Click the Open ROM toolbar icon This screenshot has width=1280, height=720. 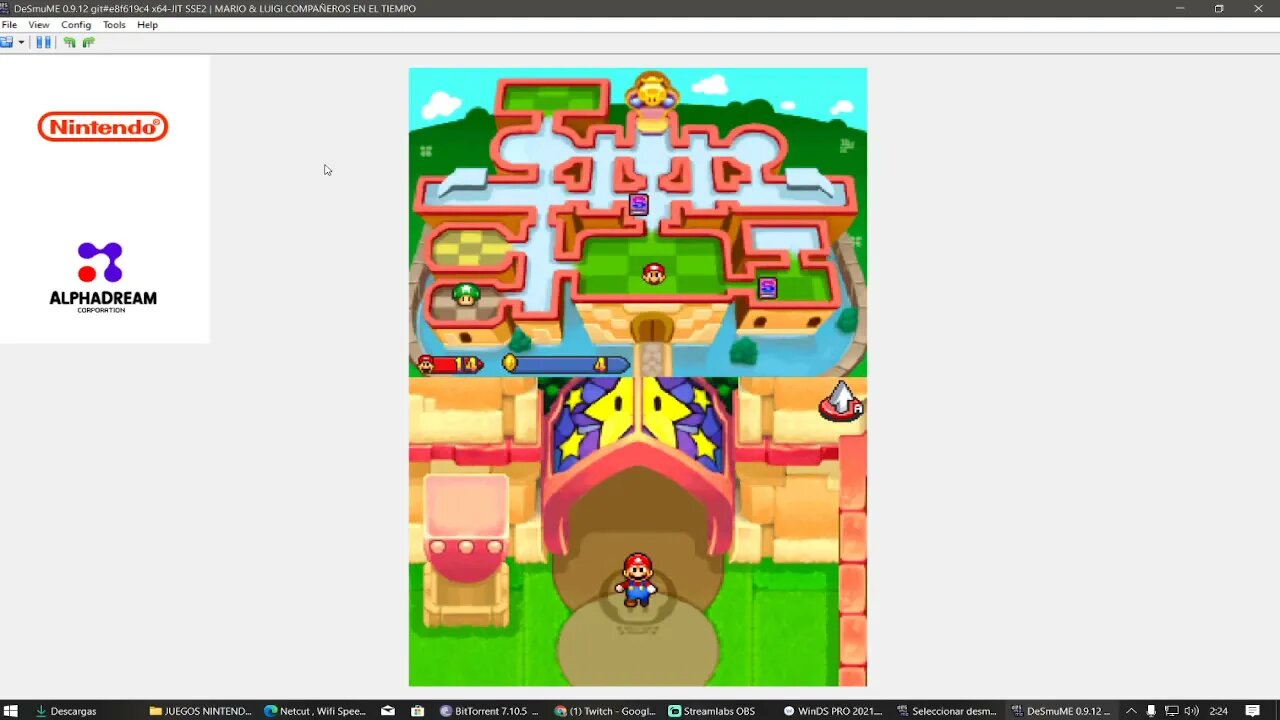pos(7,42)
